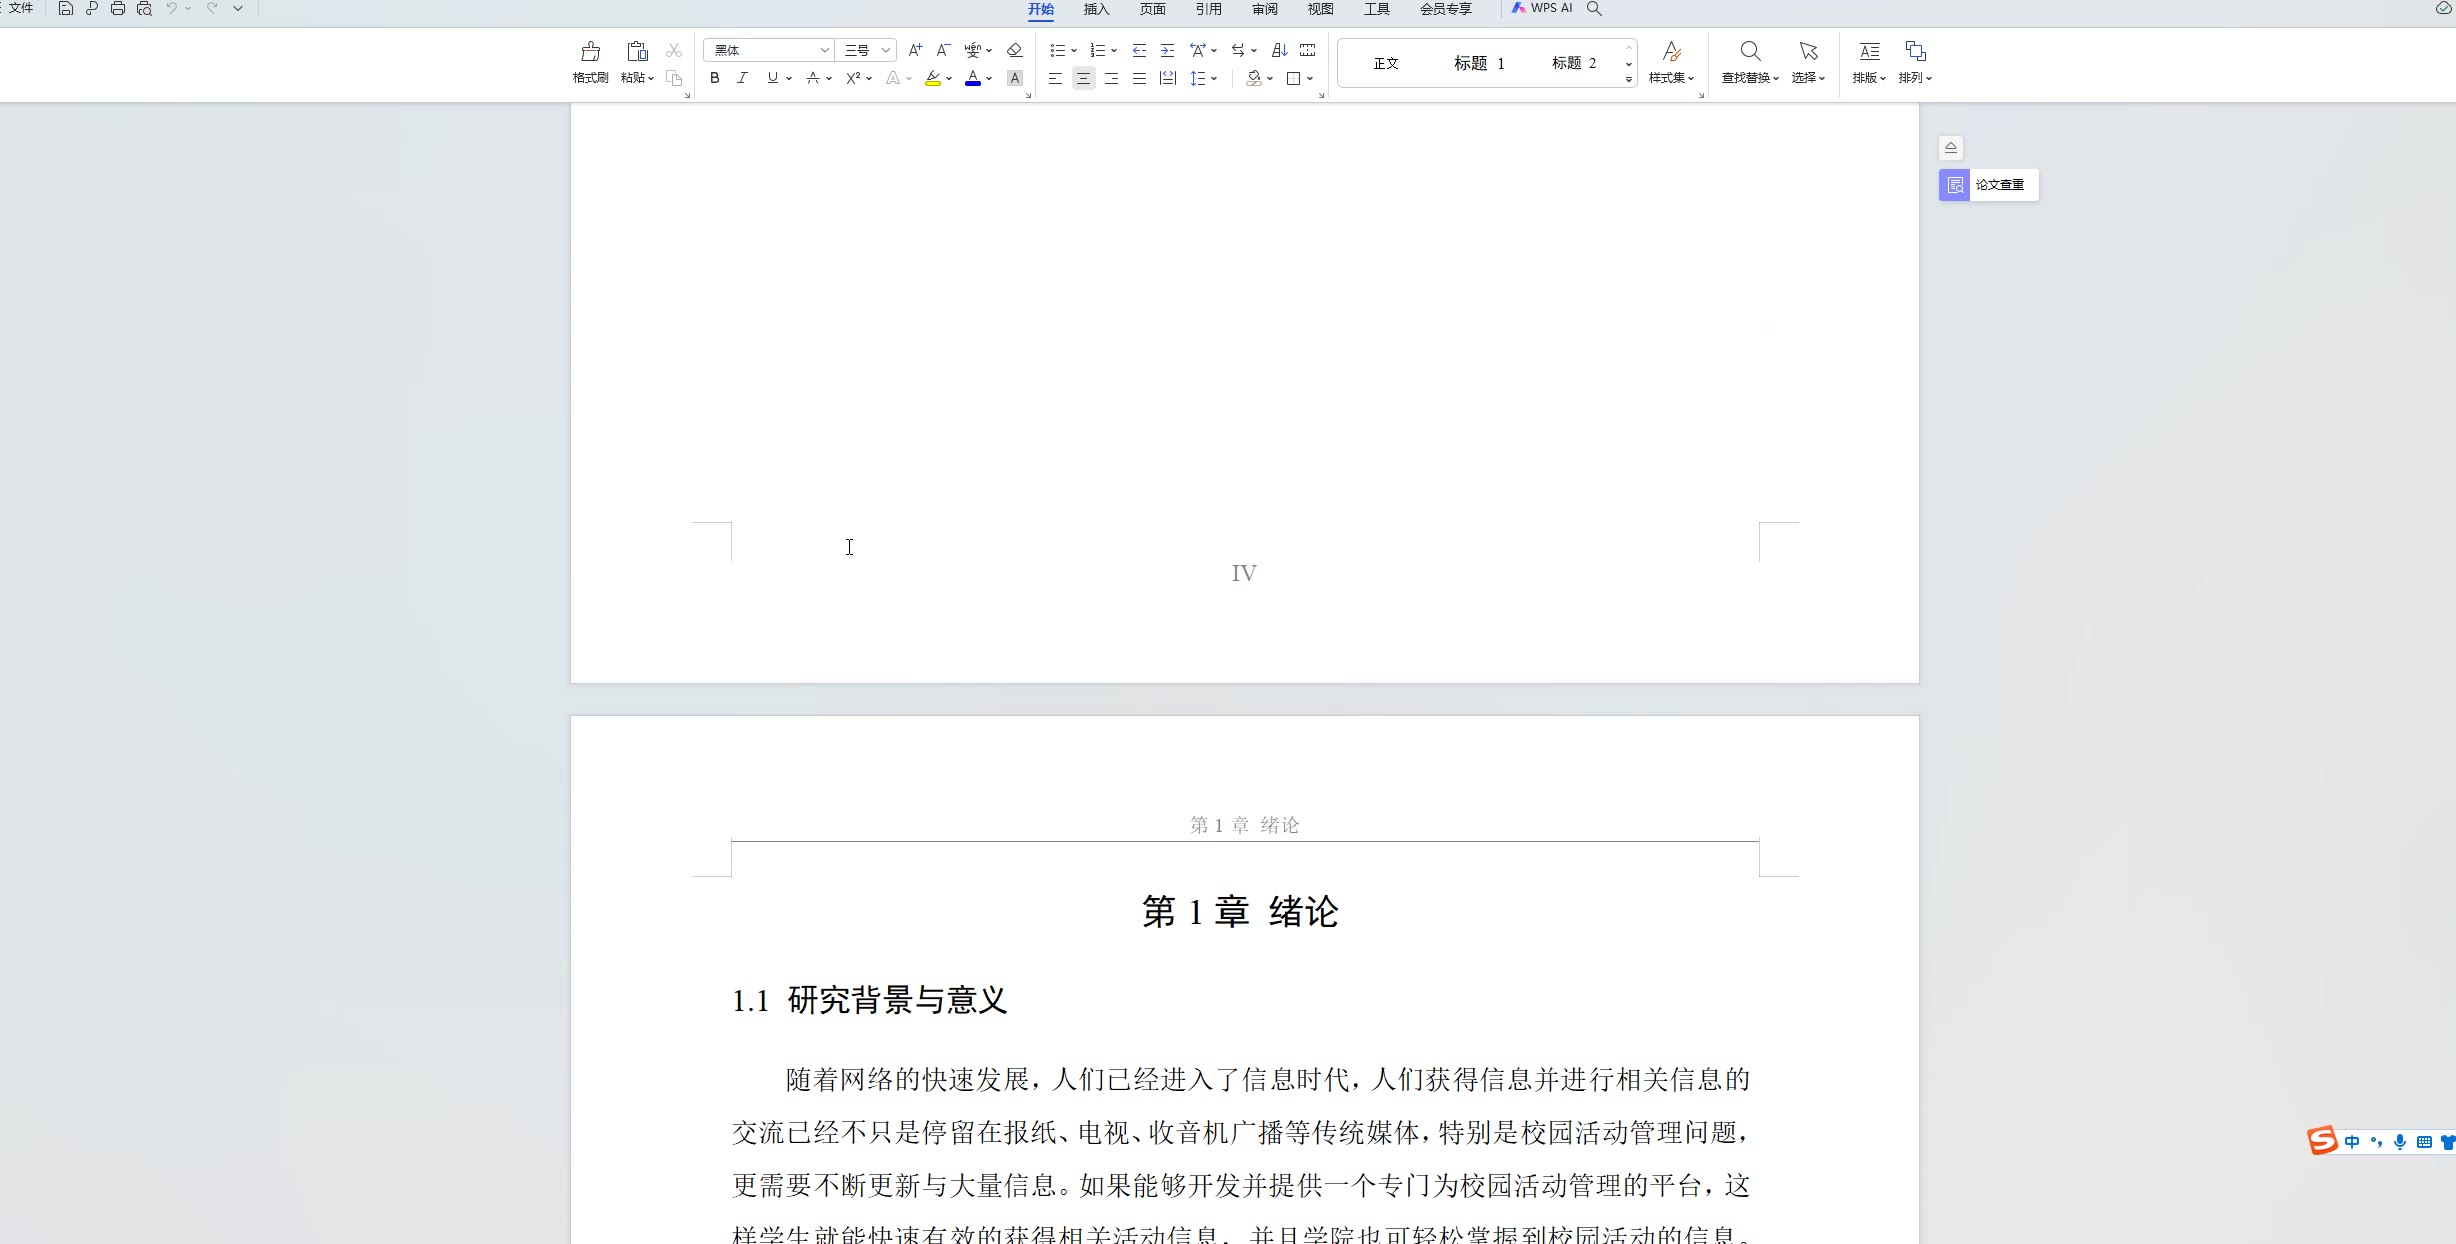The image size is (2456, 1244).
Task: Open the quick access toolbar customize chevron
Action: [x=238, y=9]
